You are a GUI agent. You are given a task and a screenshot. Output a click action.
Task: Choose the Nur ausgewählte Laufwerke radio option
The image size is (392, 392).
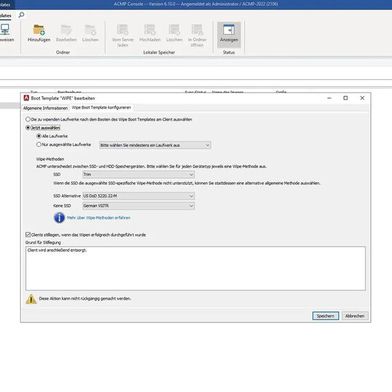click(39, 145)
